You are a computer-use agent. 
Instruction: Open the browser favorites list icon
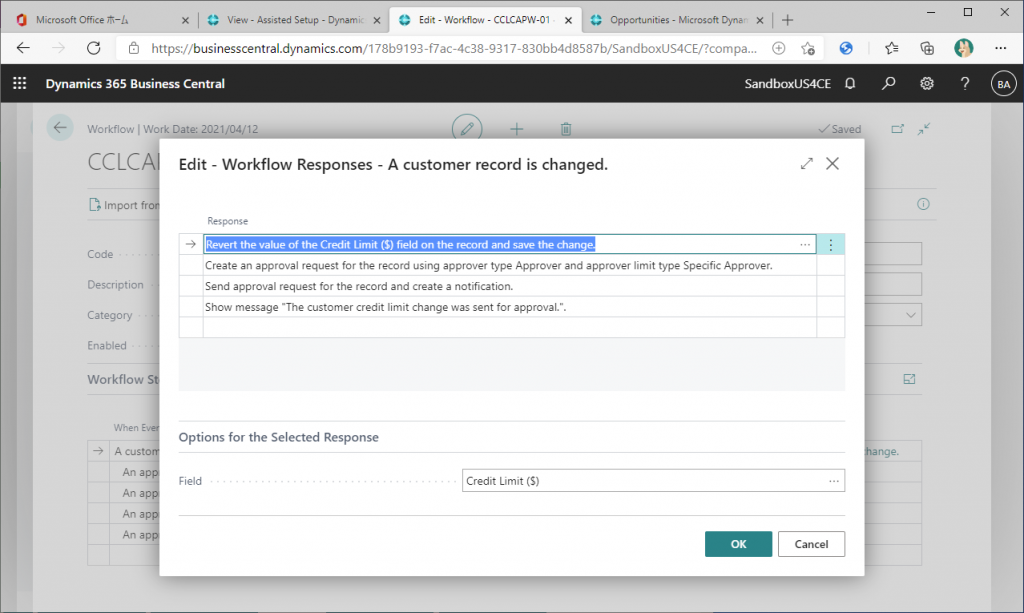(891, 48)
